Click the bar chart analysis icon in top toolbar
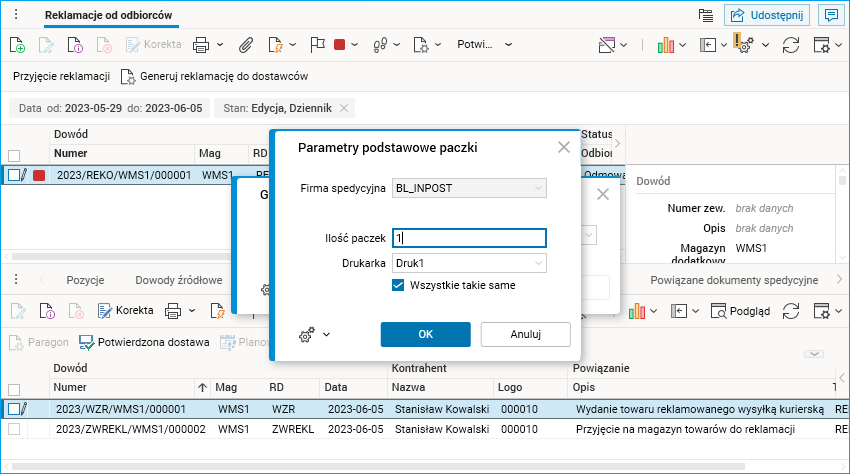 (x=666, y=45)
